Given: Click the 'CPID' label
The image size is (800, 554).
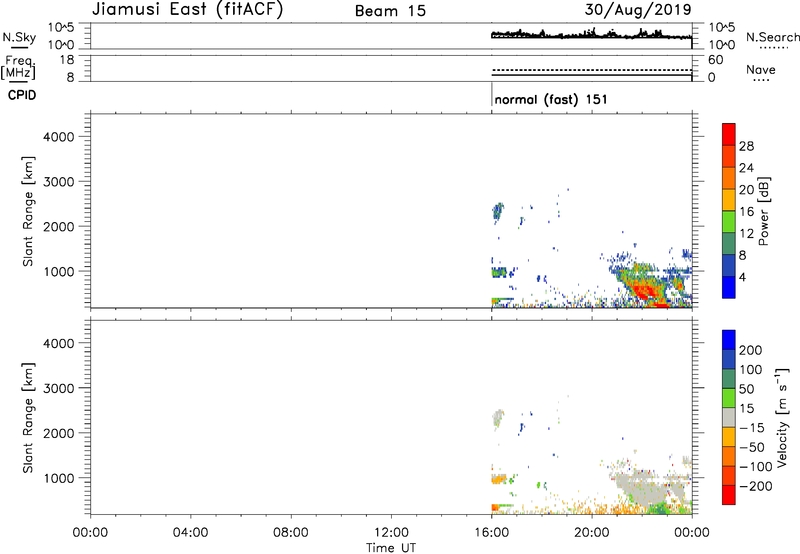Looking at the screenshot, I should coord(22,95).
